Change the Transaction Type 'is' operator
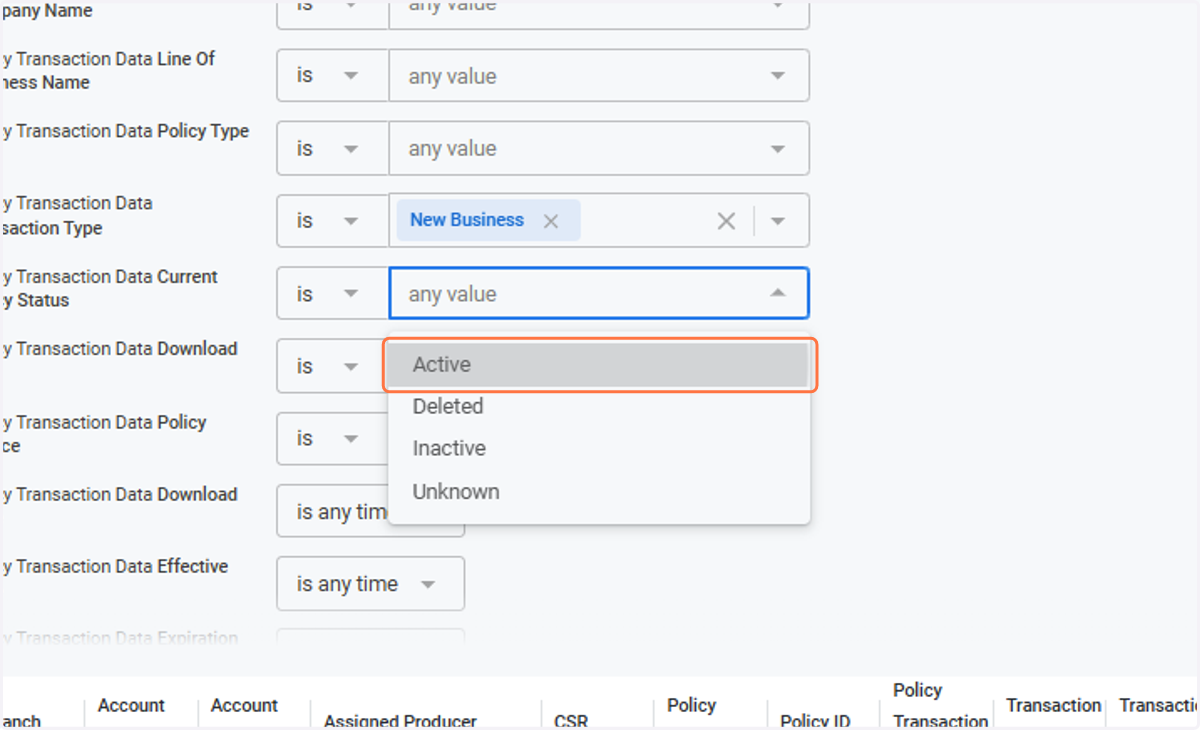 click(x=332, y=221)
